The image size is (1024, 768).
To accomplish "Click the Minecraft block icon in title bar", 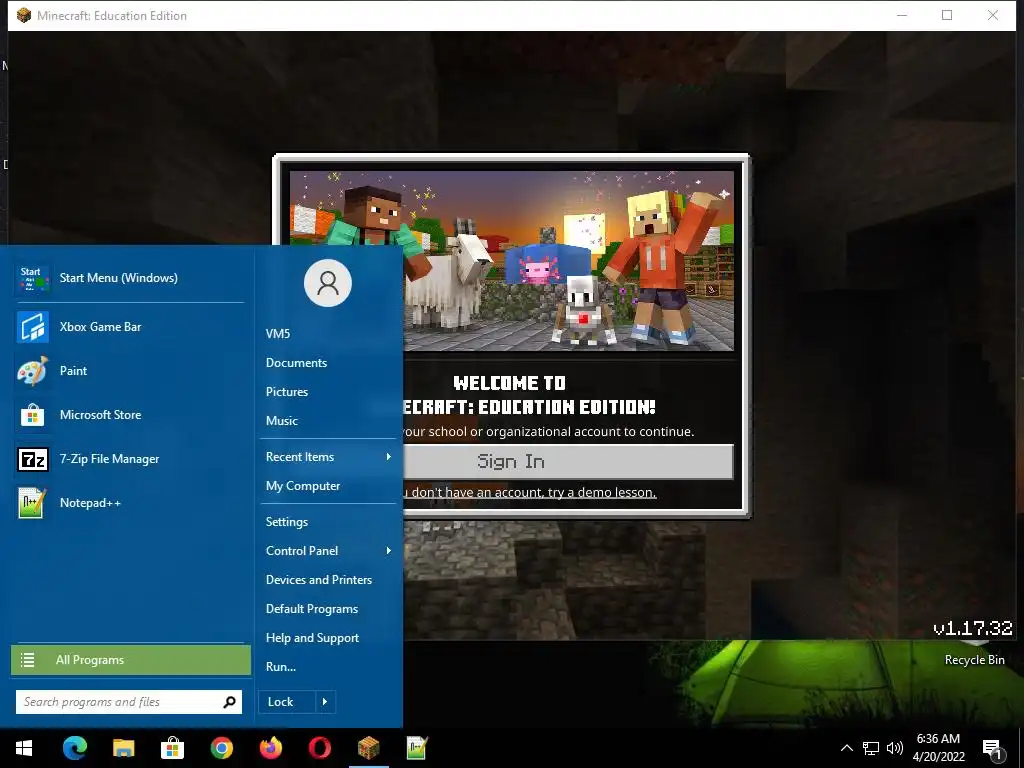I will pyautogui.click(x=24, y=15).
